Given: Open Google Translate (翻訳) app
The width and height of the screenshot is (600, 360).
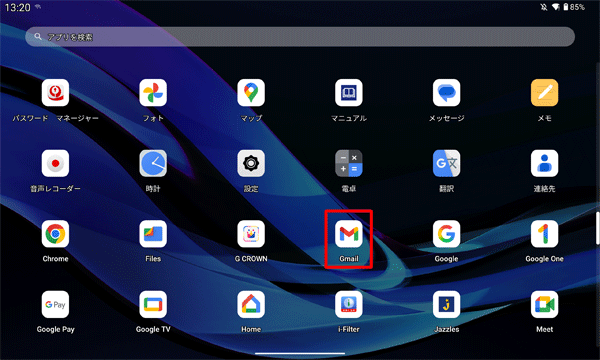Looking at the screenshot, I should tap(447, 163).
